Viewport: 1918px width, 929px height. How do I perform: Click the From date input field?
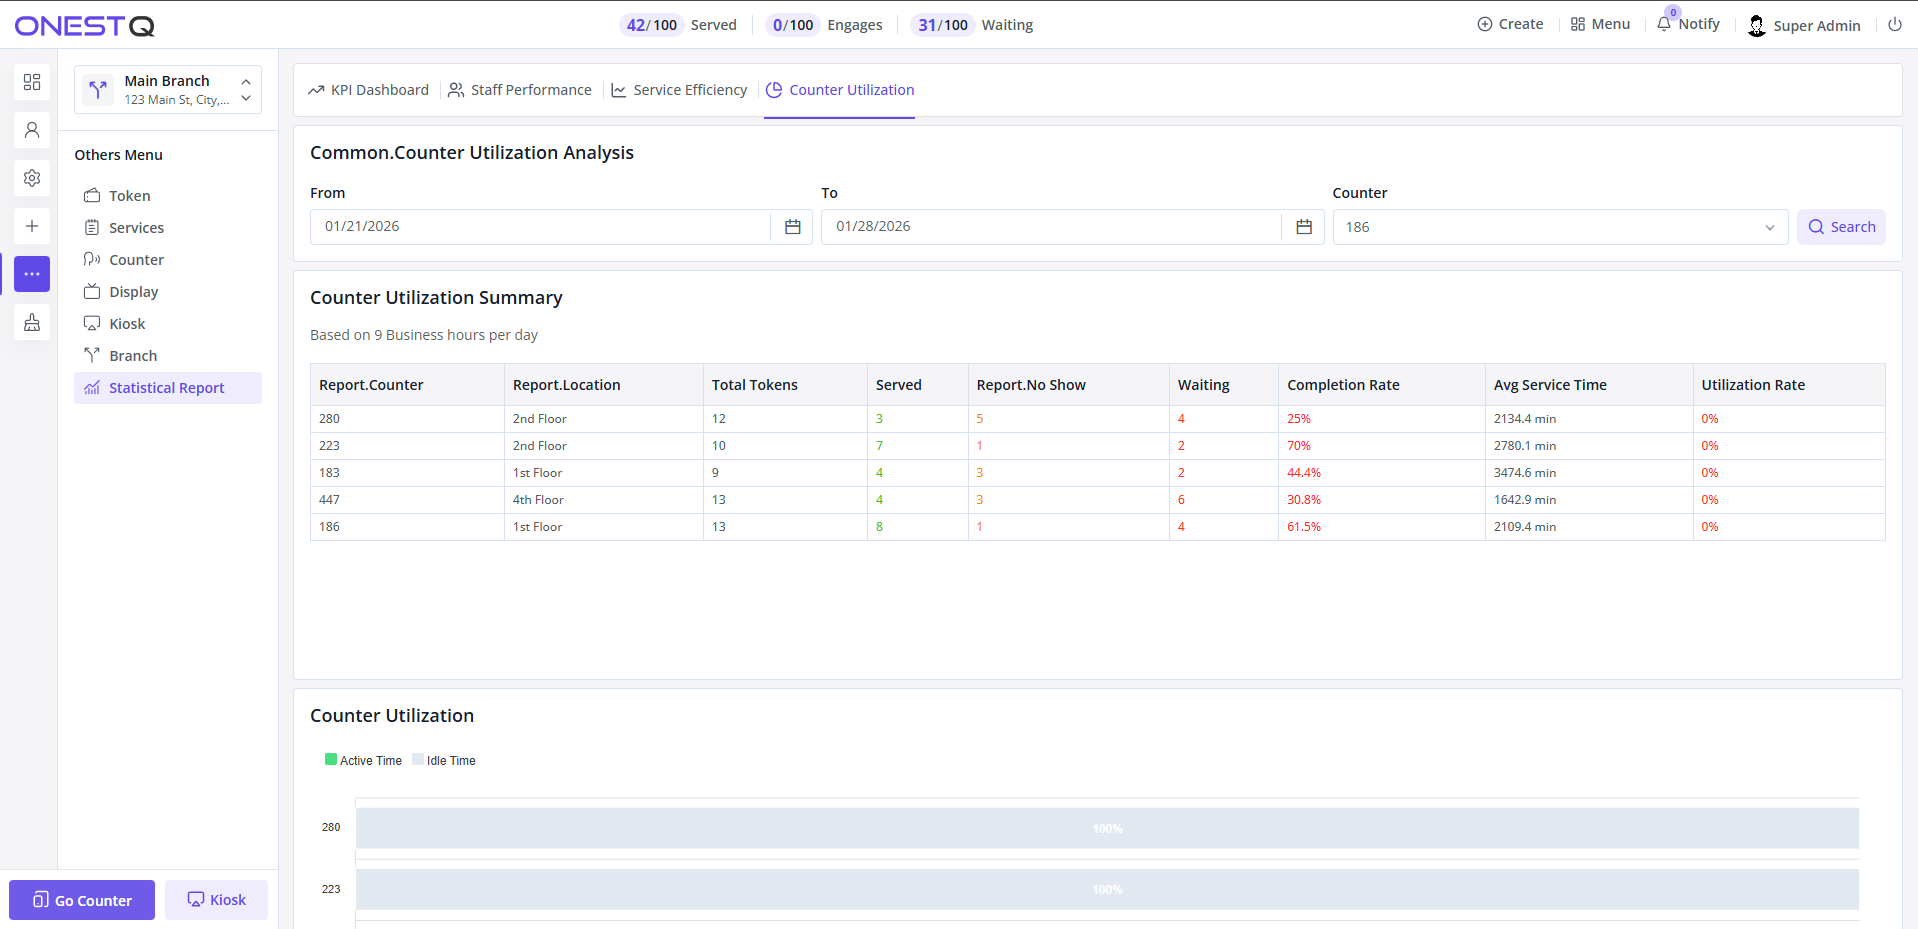(540, 227)
